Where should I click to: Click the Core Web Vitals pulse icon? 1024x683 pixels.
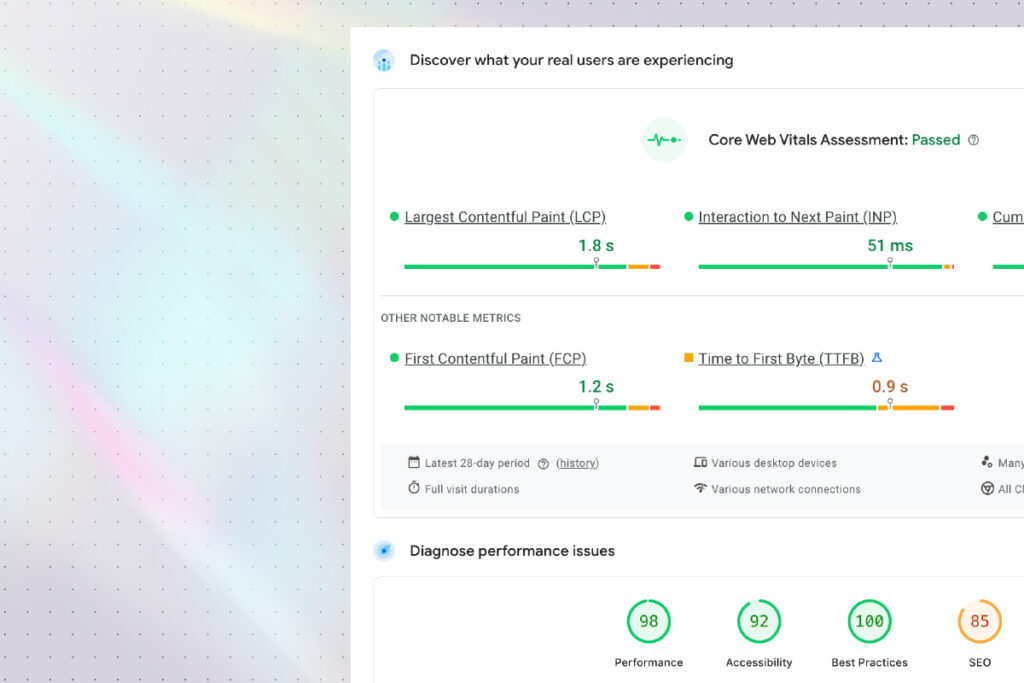[x=663, y=140]
